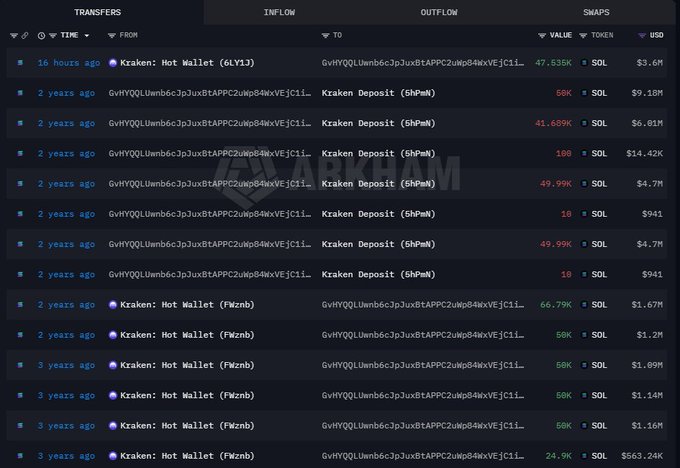Open Kraken: Hot Wallet (6LY1J) entity
680x468 pixels.
187,63
